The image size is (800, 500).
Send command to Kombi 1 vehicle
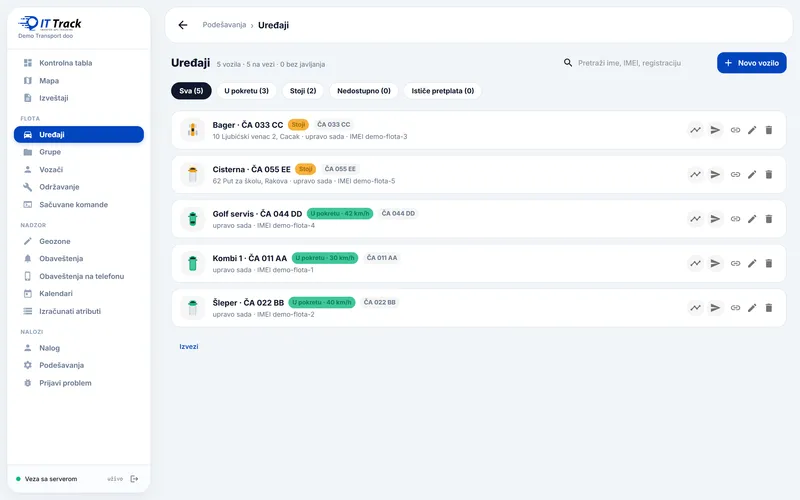pos(715,263)
